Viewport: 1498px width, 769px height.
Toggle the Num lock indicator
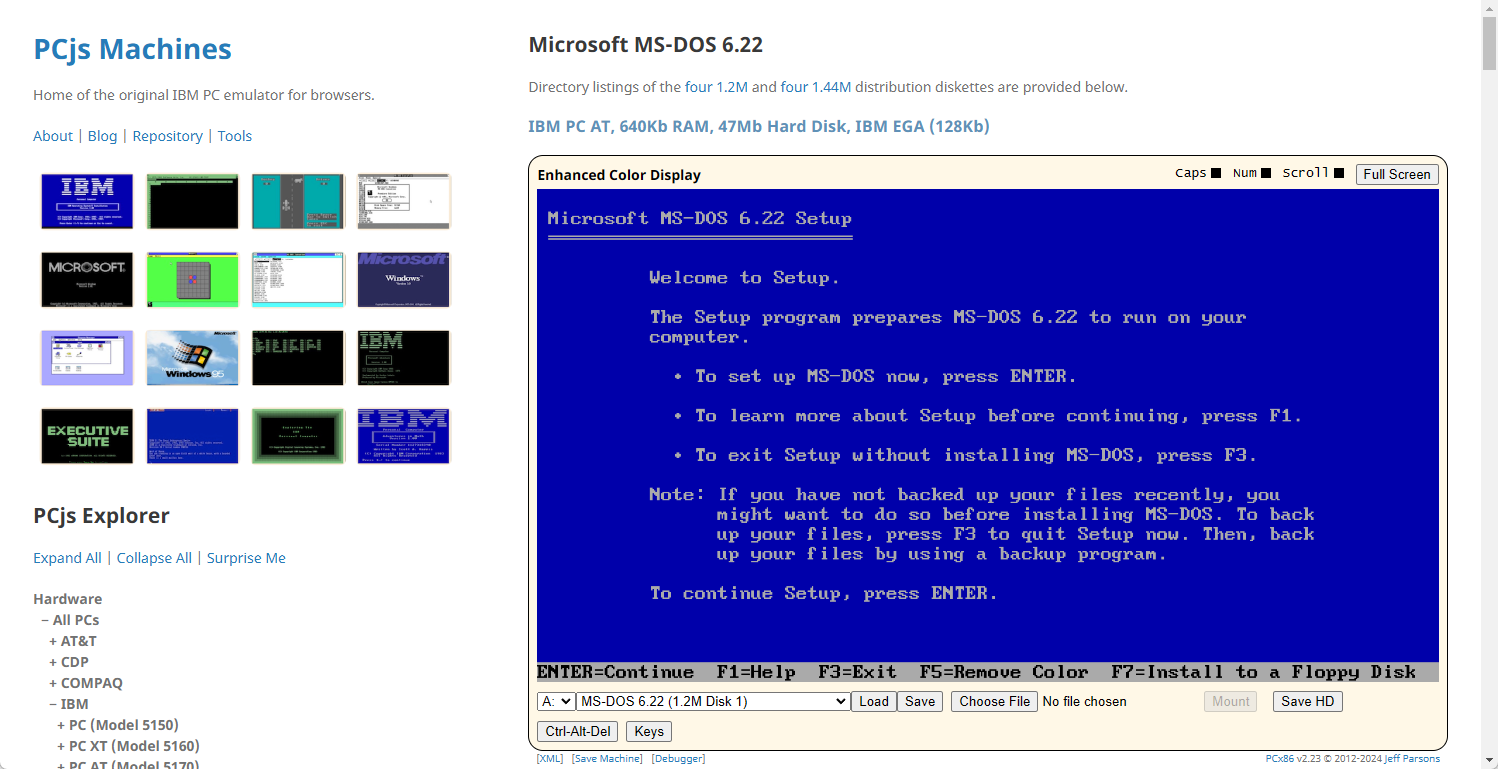click(1266, 173)
